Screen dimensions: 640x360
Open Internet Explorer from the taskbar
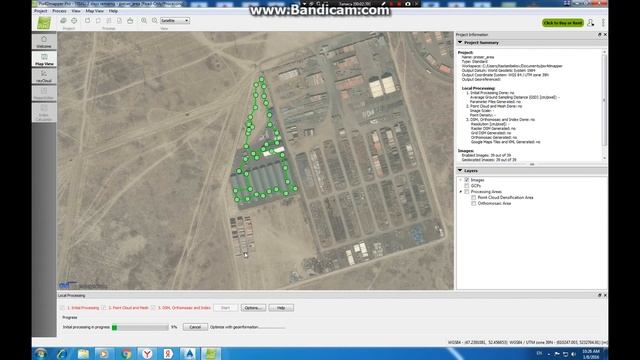62,354
